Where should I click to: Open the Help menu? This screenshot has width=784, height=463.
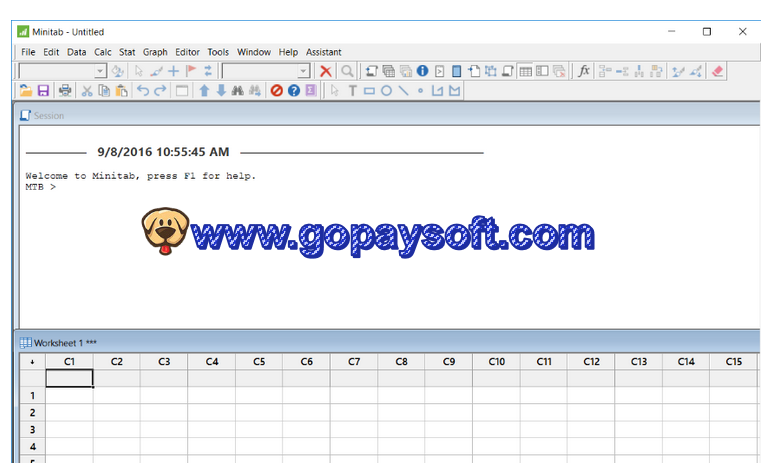[x=288, y=52]
